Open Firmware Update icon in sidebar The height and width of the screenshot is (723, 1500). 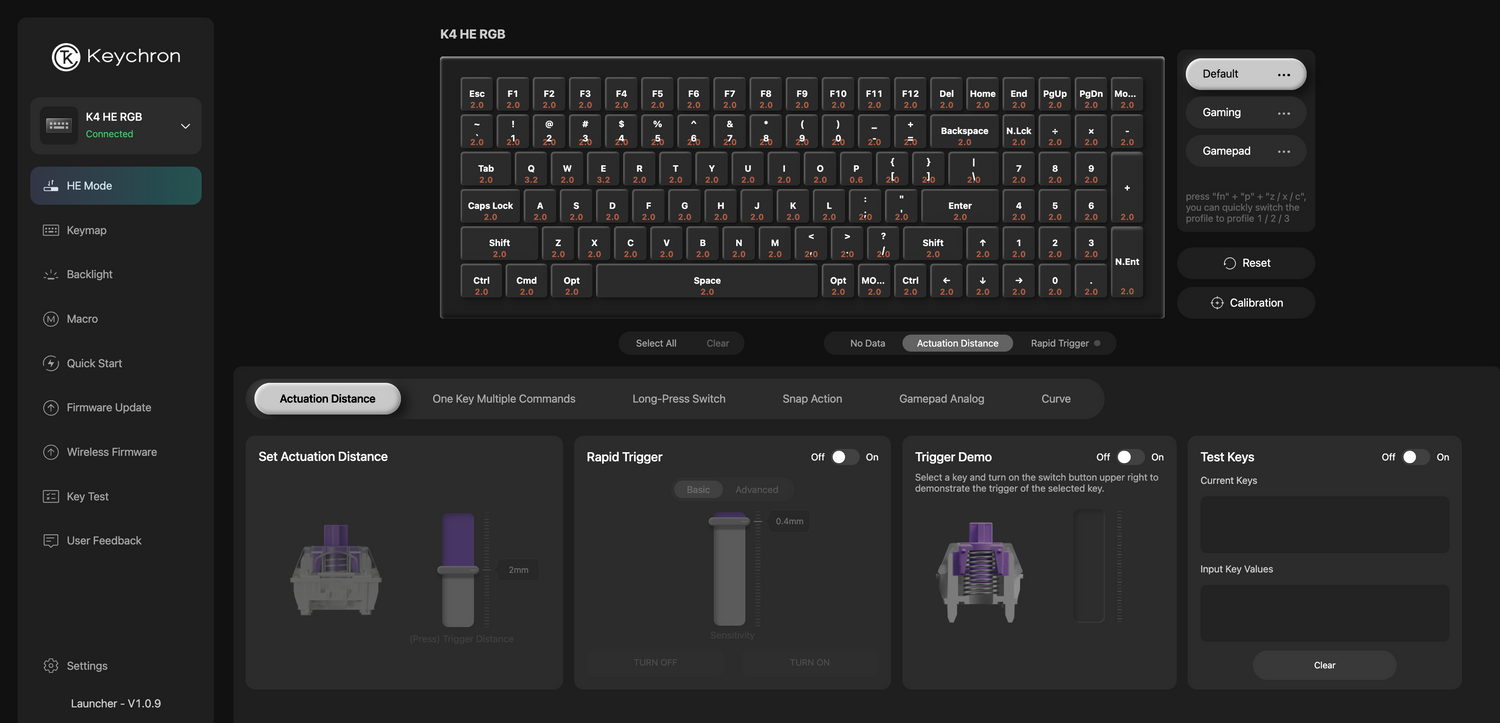click(x=51, y=408)
